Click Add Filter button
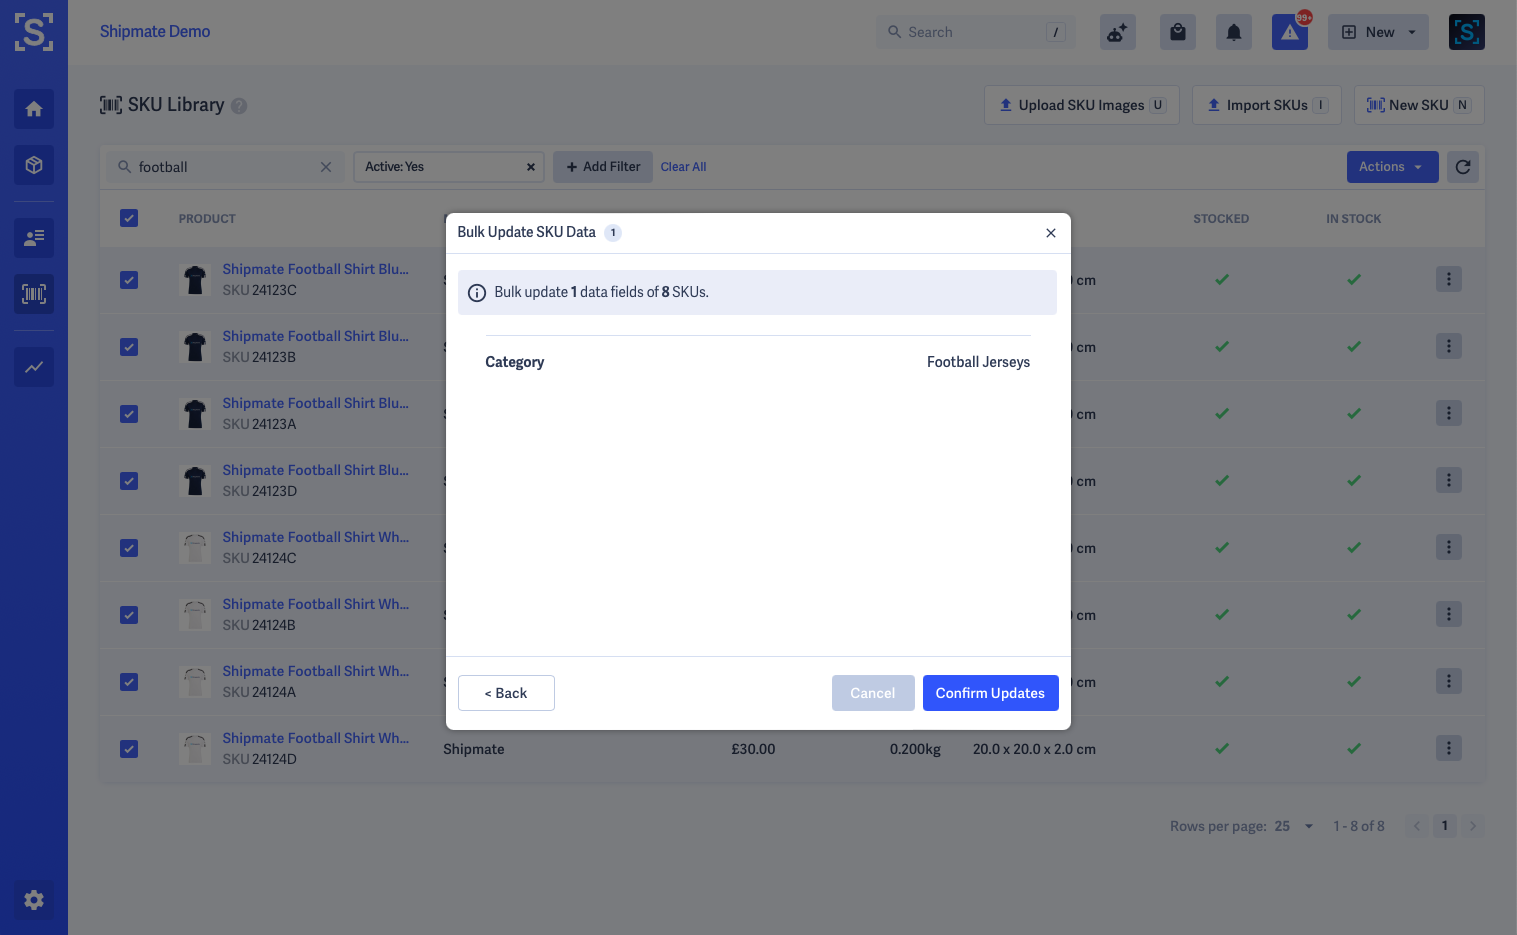The height and width of the screenshot is (935, 1517). click(603, 167)
